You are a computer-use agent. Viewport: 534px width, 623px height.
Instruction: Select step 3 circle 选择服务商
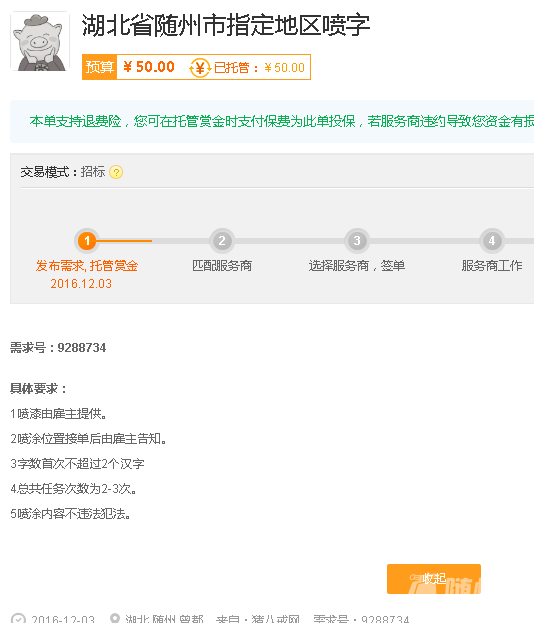coord(357,240)
